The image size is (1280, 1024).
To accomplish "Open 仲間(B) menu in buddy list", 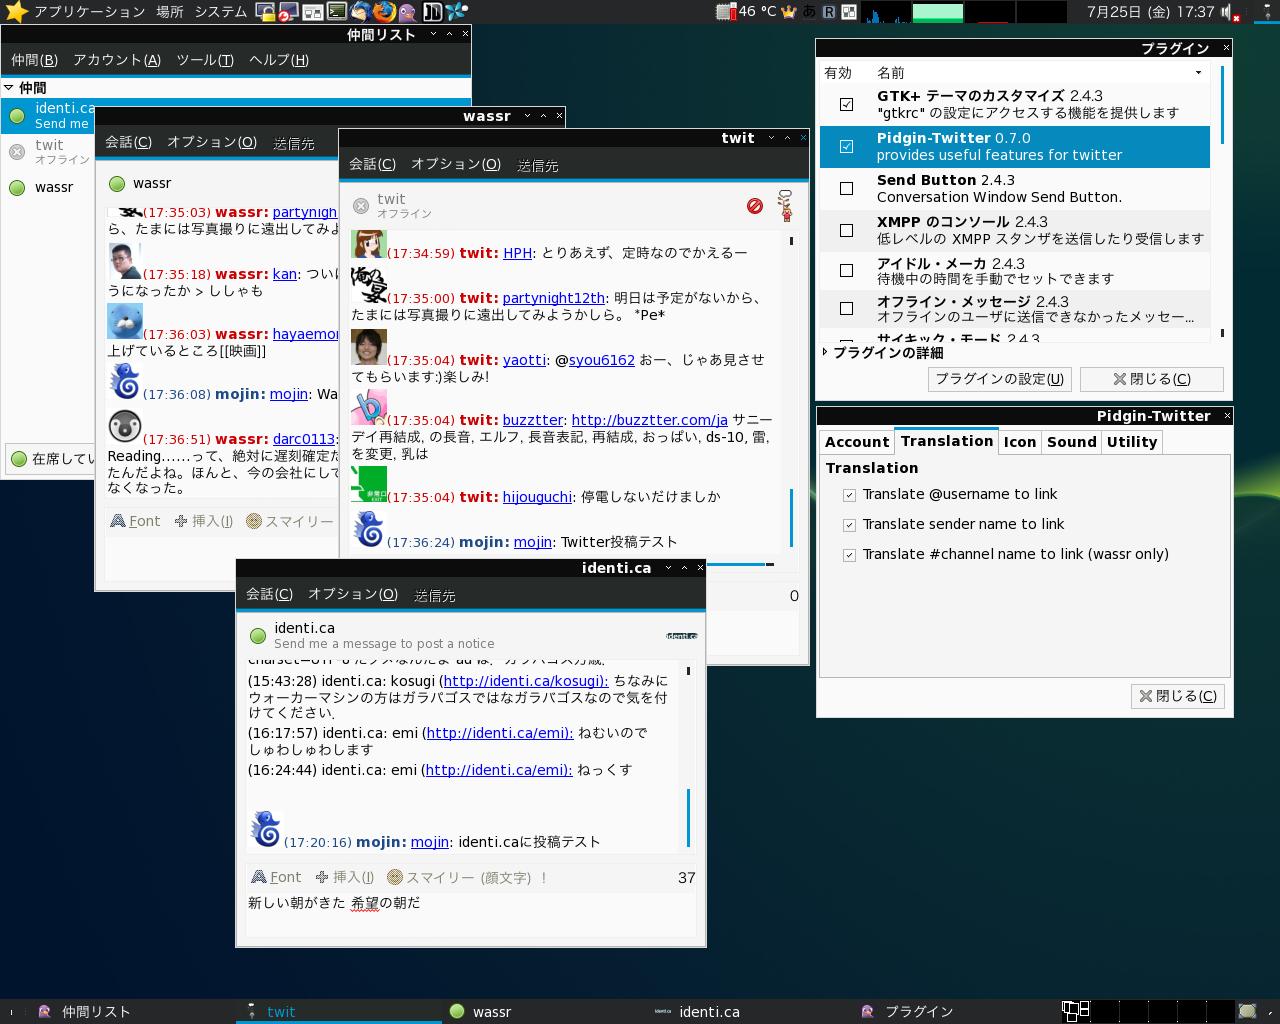I will pos(34,60).
